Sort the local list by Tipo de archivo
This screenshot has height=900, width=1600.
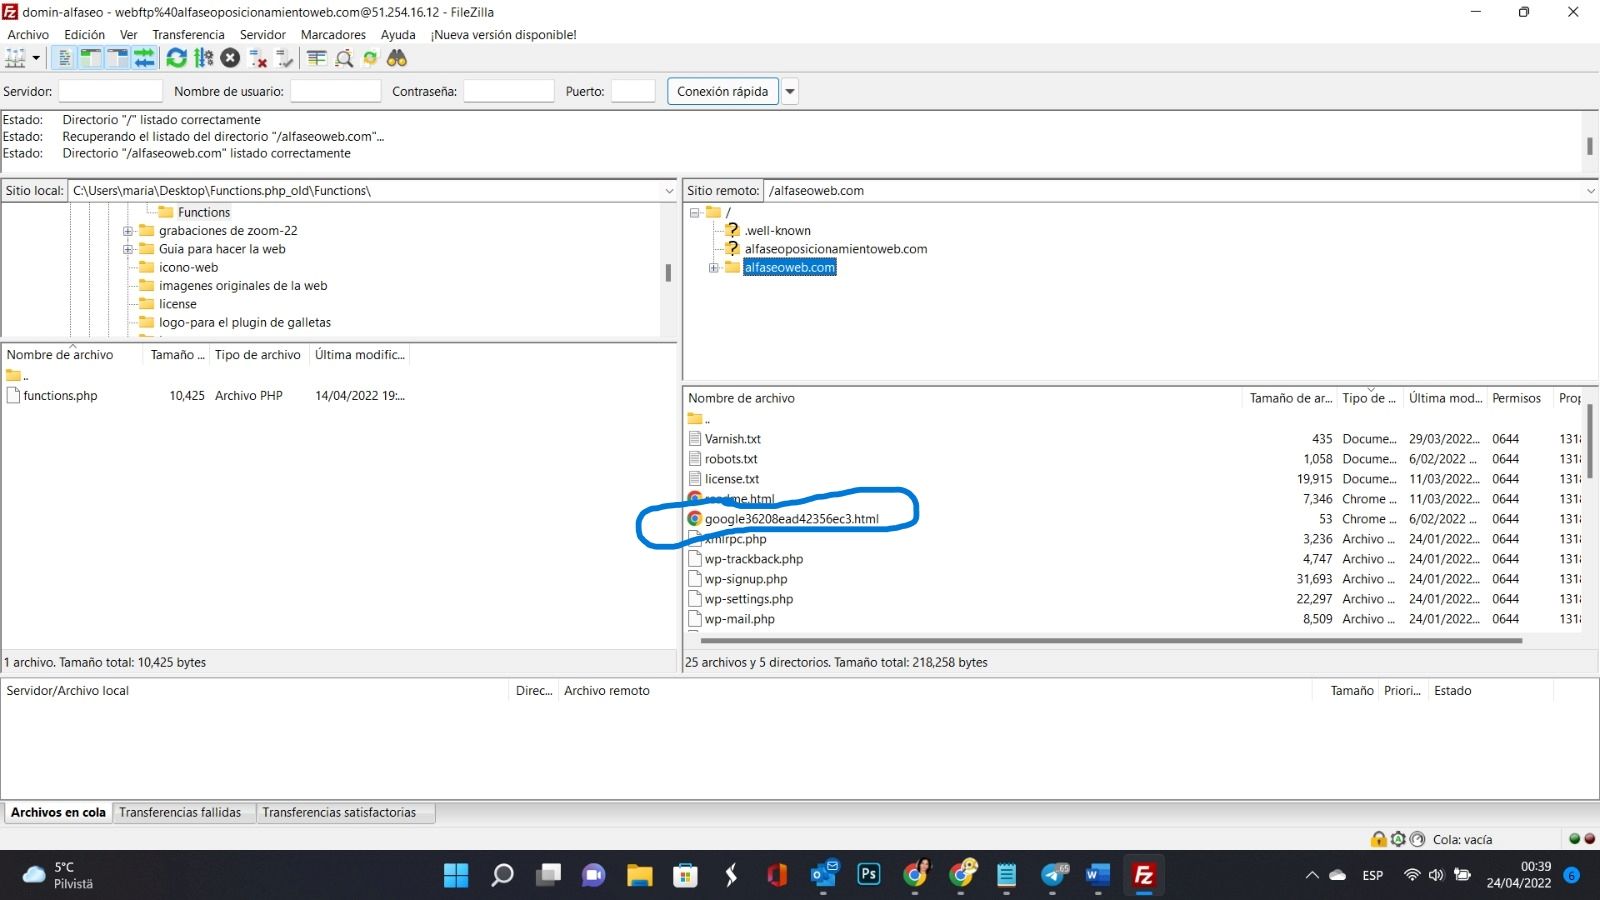[258, 355]
